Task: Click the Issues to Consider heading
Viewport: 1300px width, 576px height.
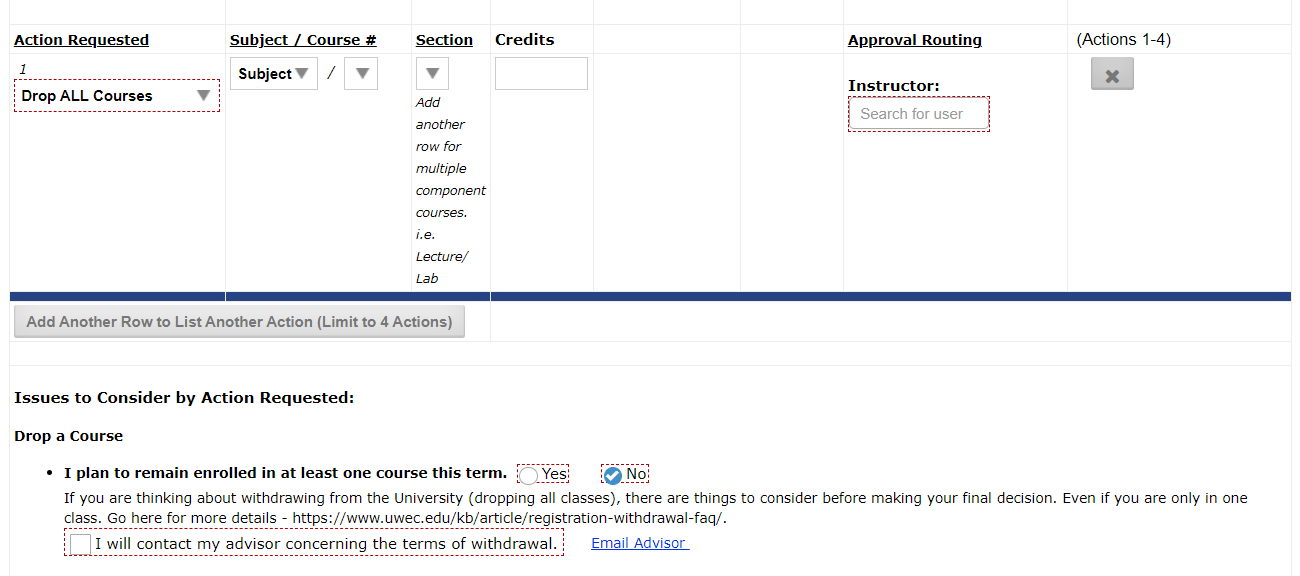Action: [x=184, y=398]
